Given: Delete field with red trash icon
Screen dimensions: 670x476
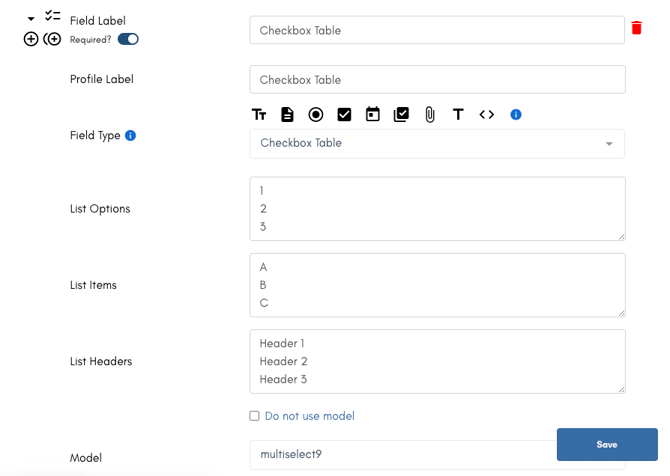Looking at the screenshot, I should coord(637,28).
